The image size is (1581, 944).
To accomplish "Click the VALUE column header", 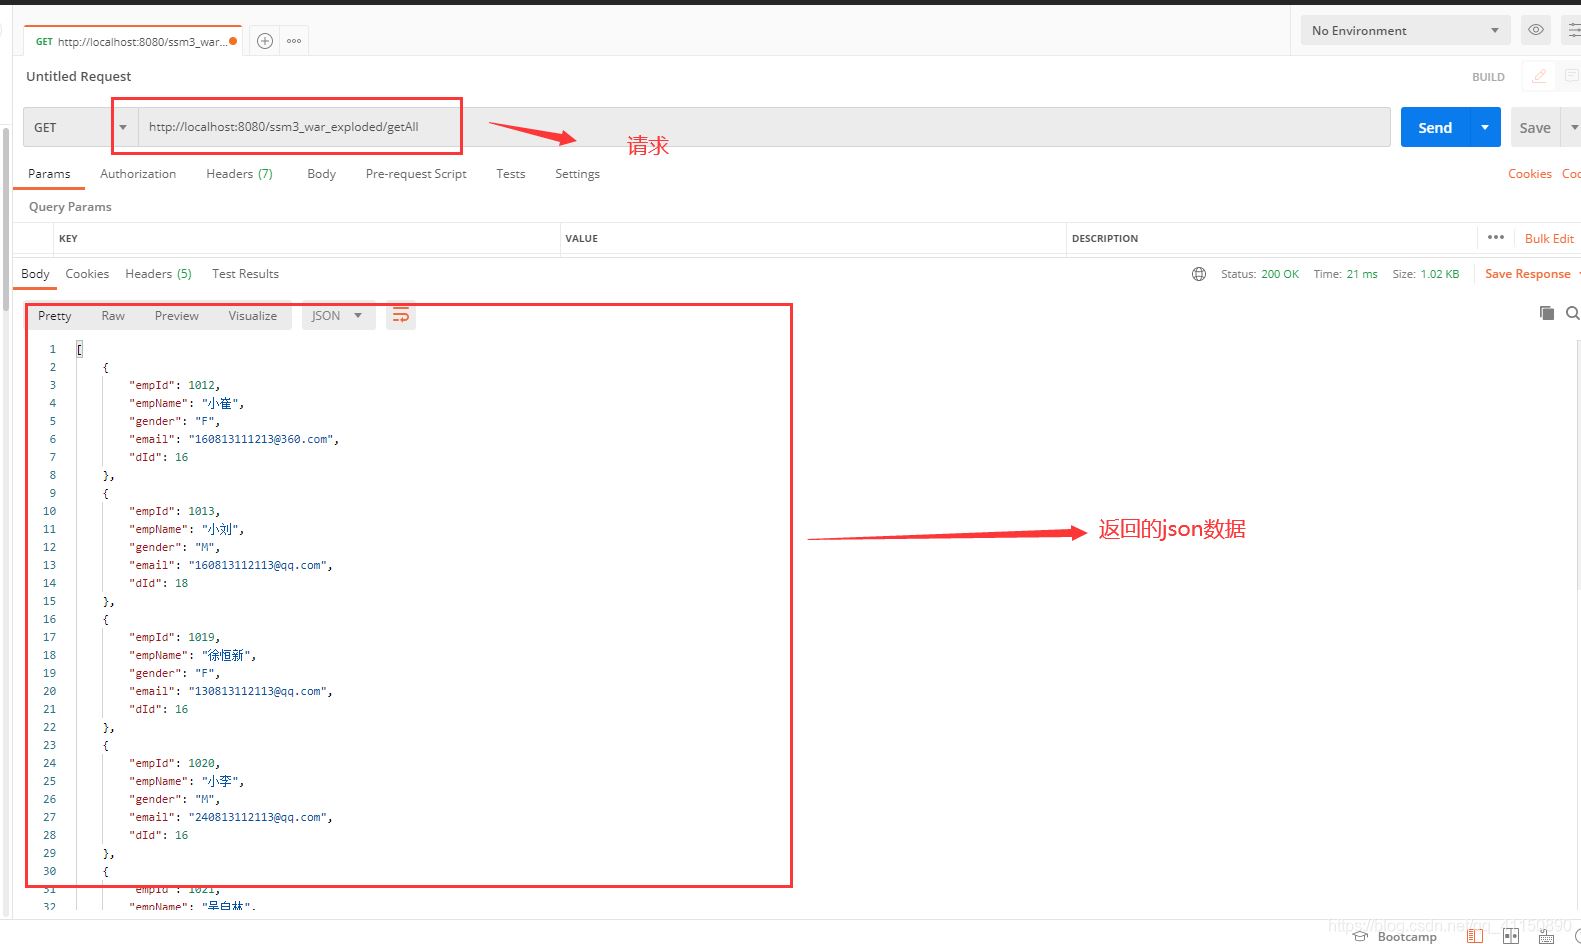I will pyautogui.click(x=582, y=238).
